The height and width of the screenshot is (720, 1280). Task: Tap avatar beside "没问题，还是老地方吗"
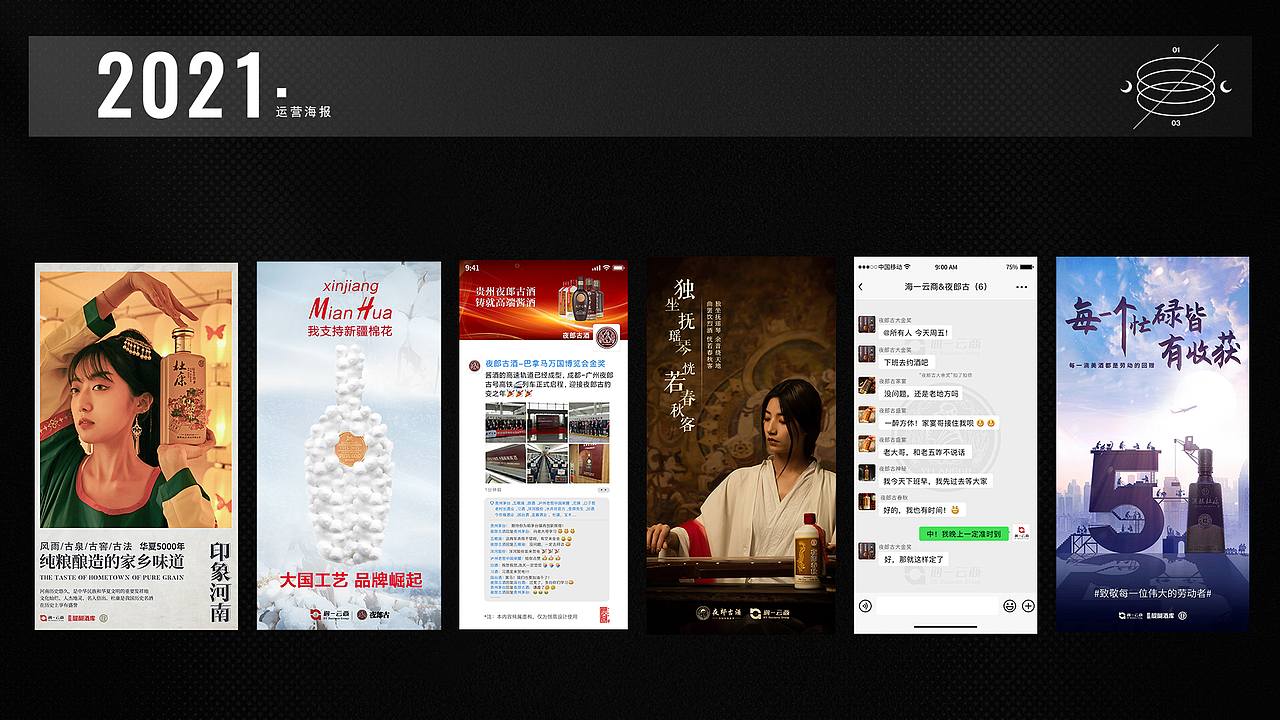point(867,386)
